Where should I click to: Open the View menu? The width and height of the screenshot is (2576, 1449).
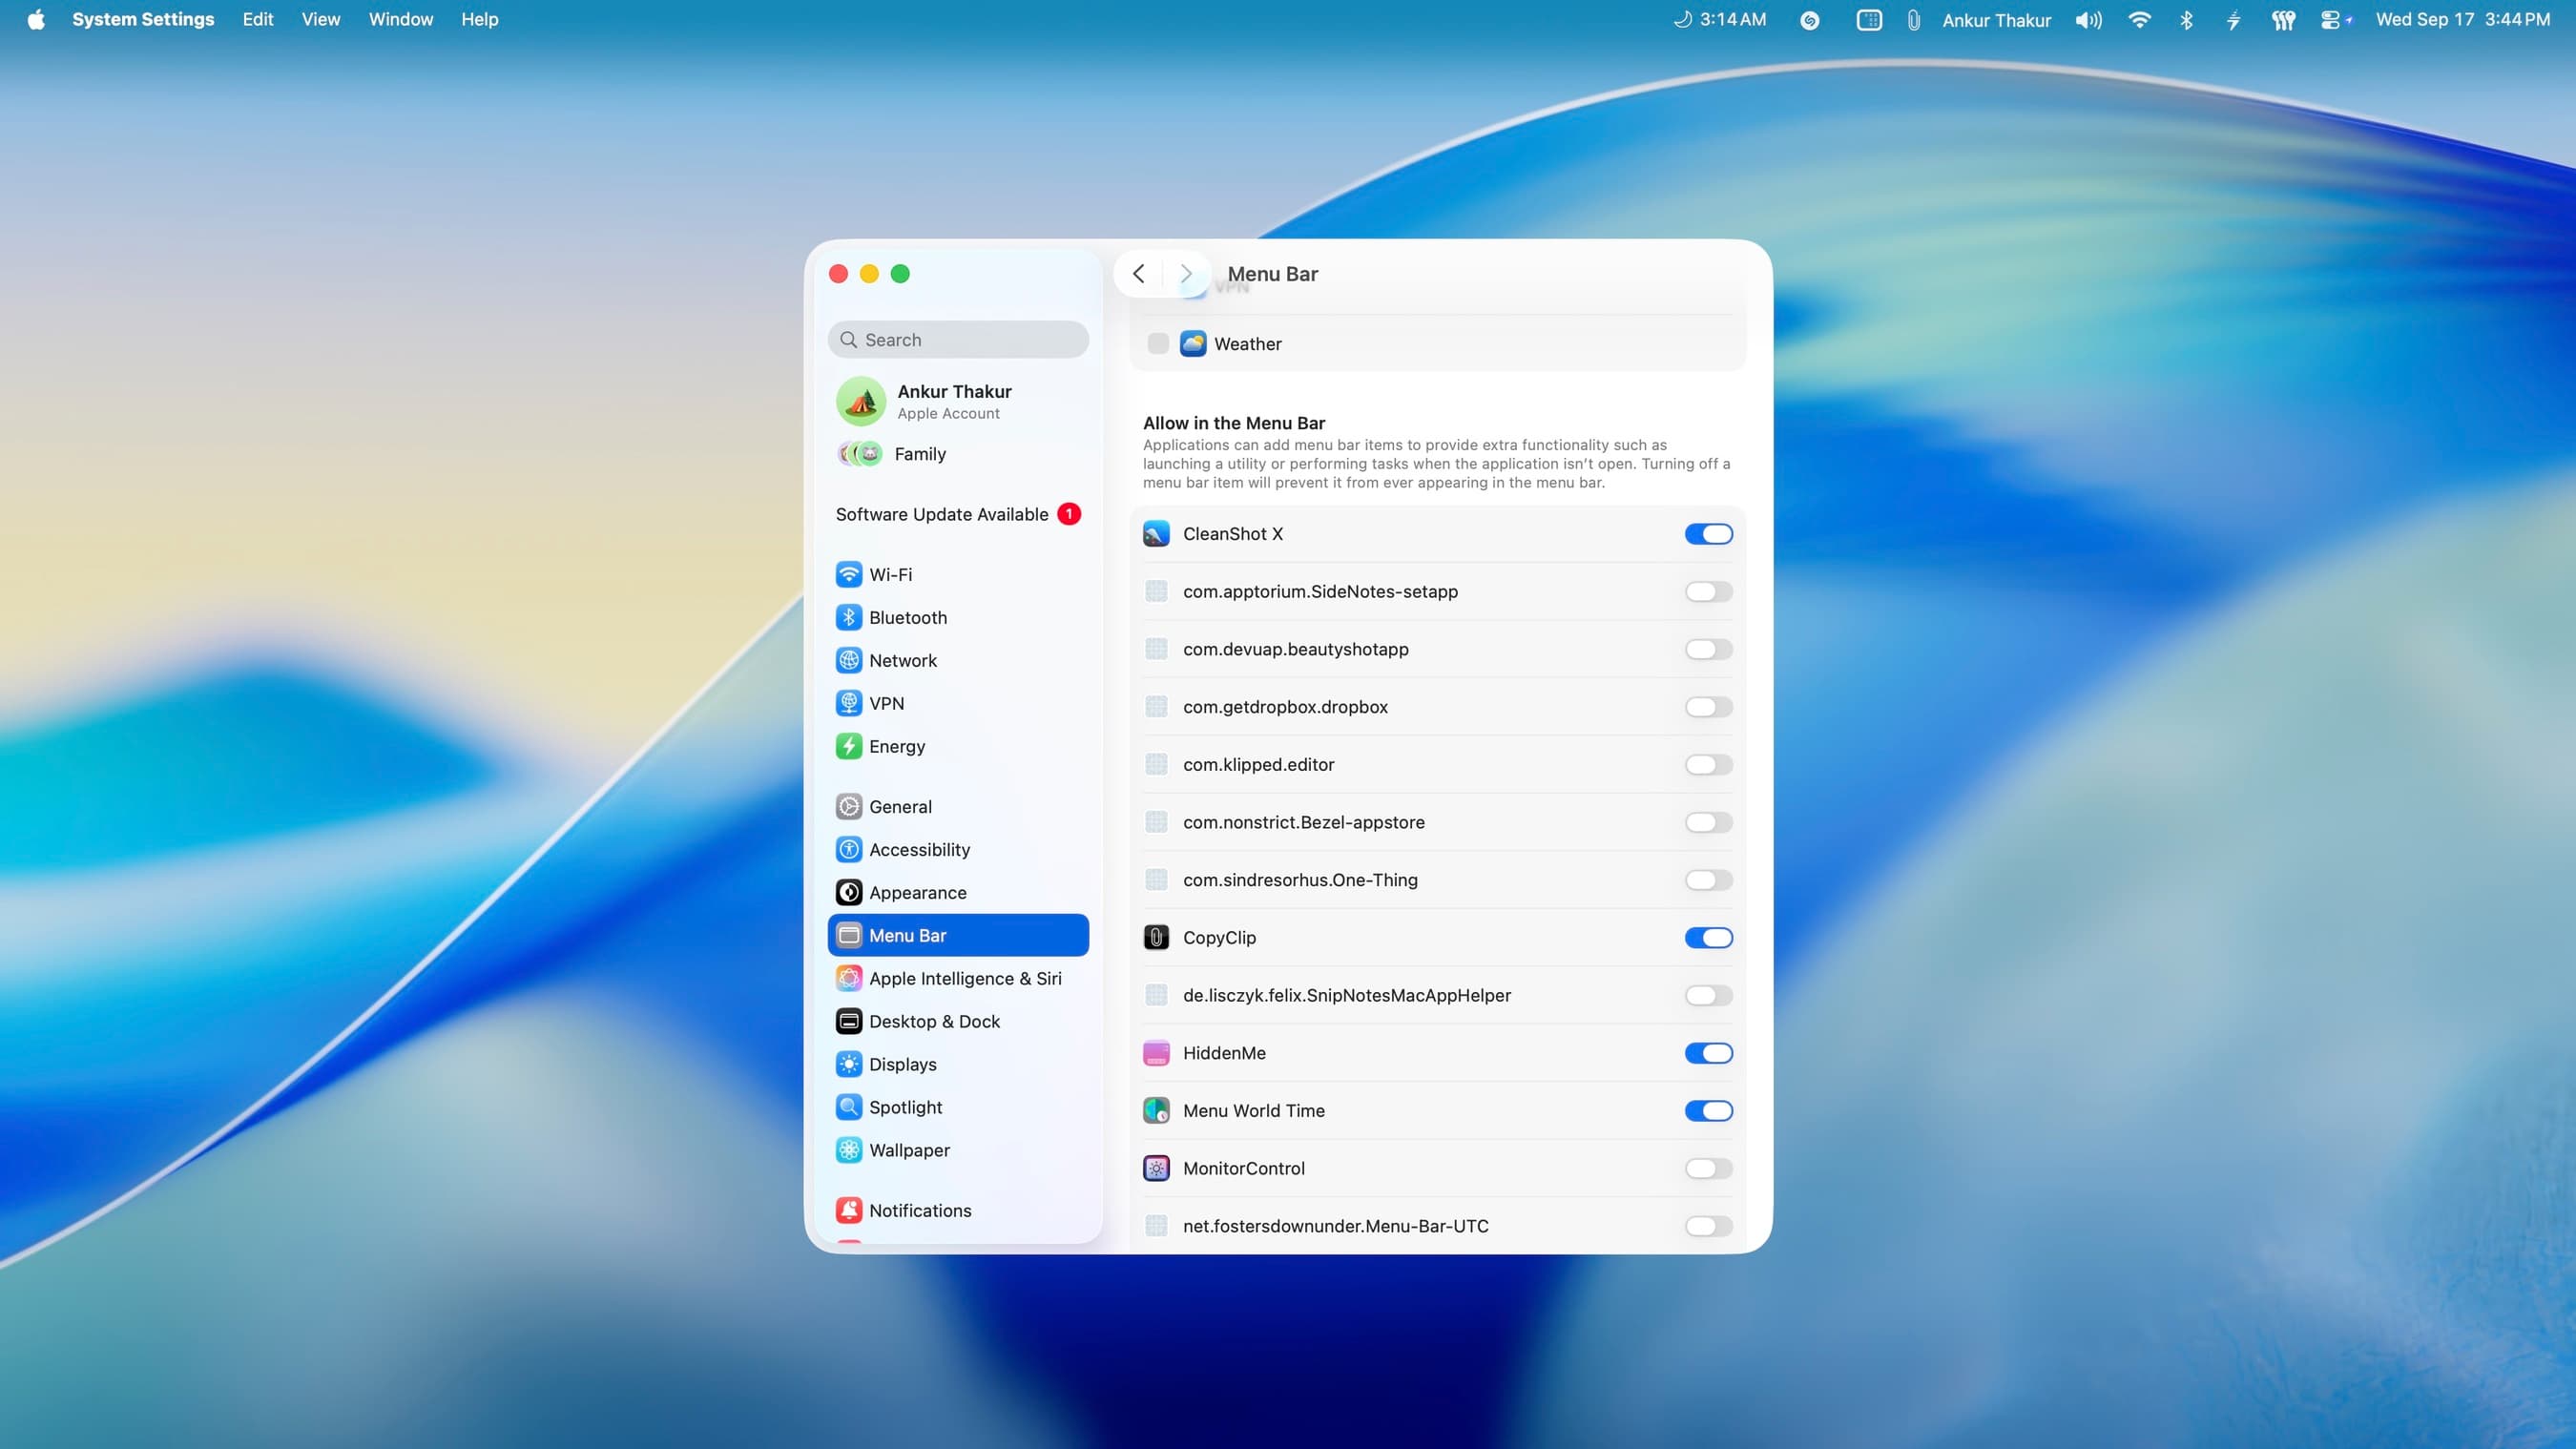tap(319, 19)
